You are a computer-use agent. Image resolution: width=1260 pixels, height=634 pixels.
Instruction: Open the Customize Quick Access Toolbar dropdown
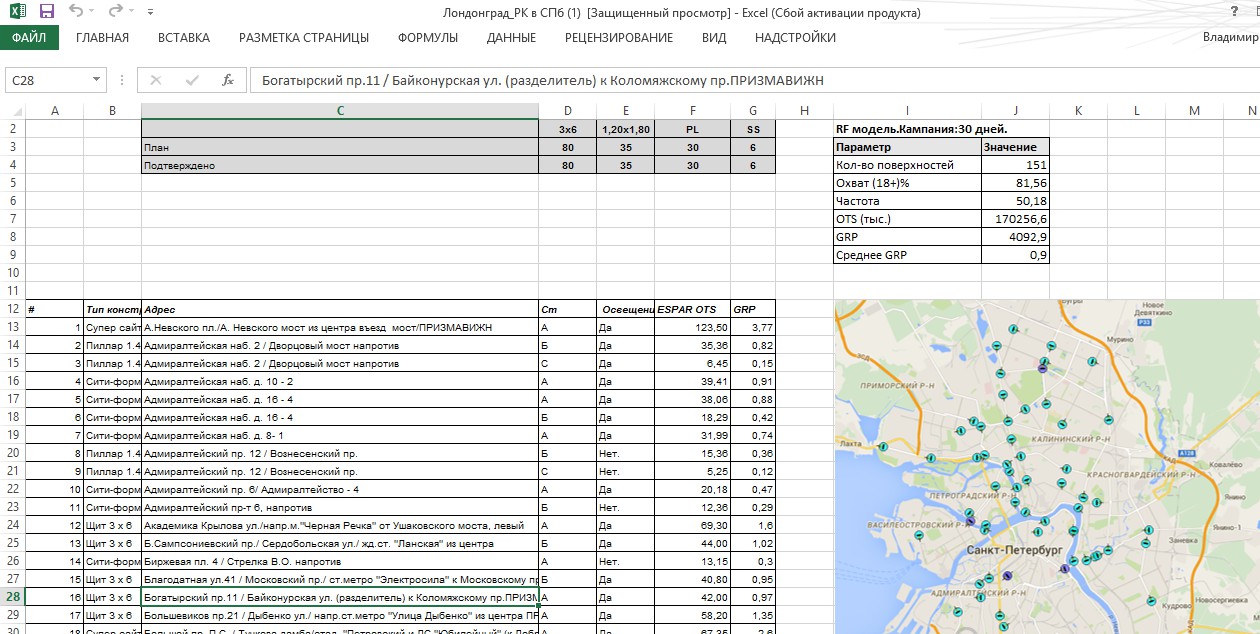pos(150,13)
